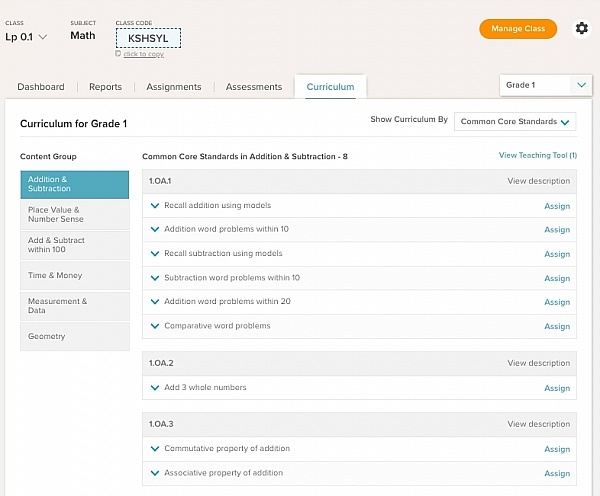Switch to the Dashboard tab
The image size is (600, 496).
click(x=41, y=87)
